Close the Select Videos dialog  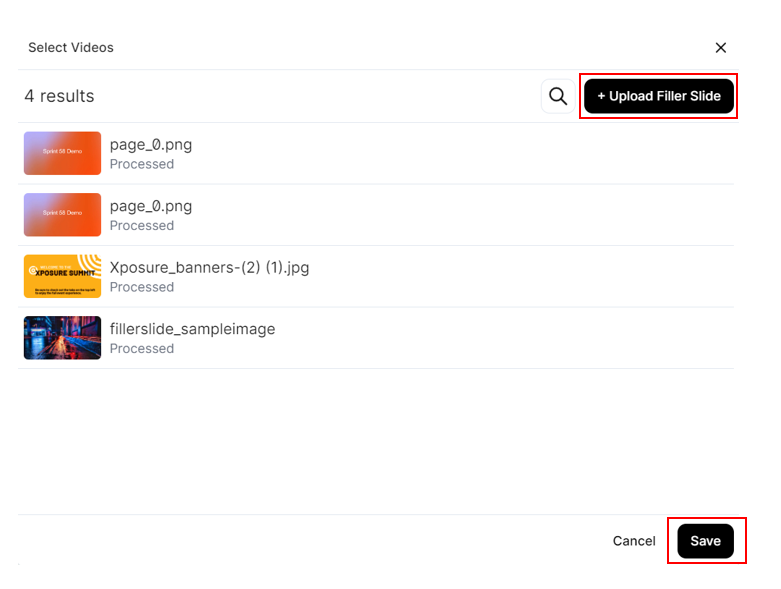720,48
